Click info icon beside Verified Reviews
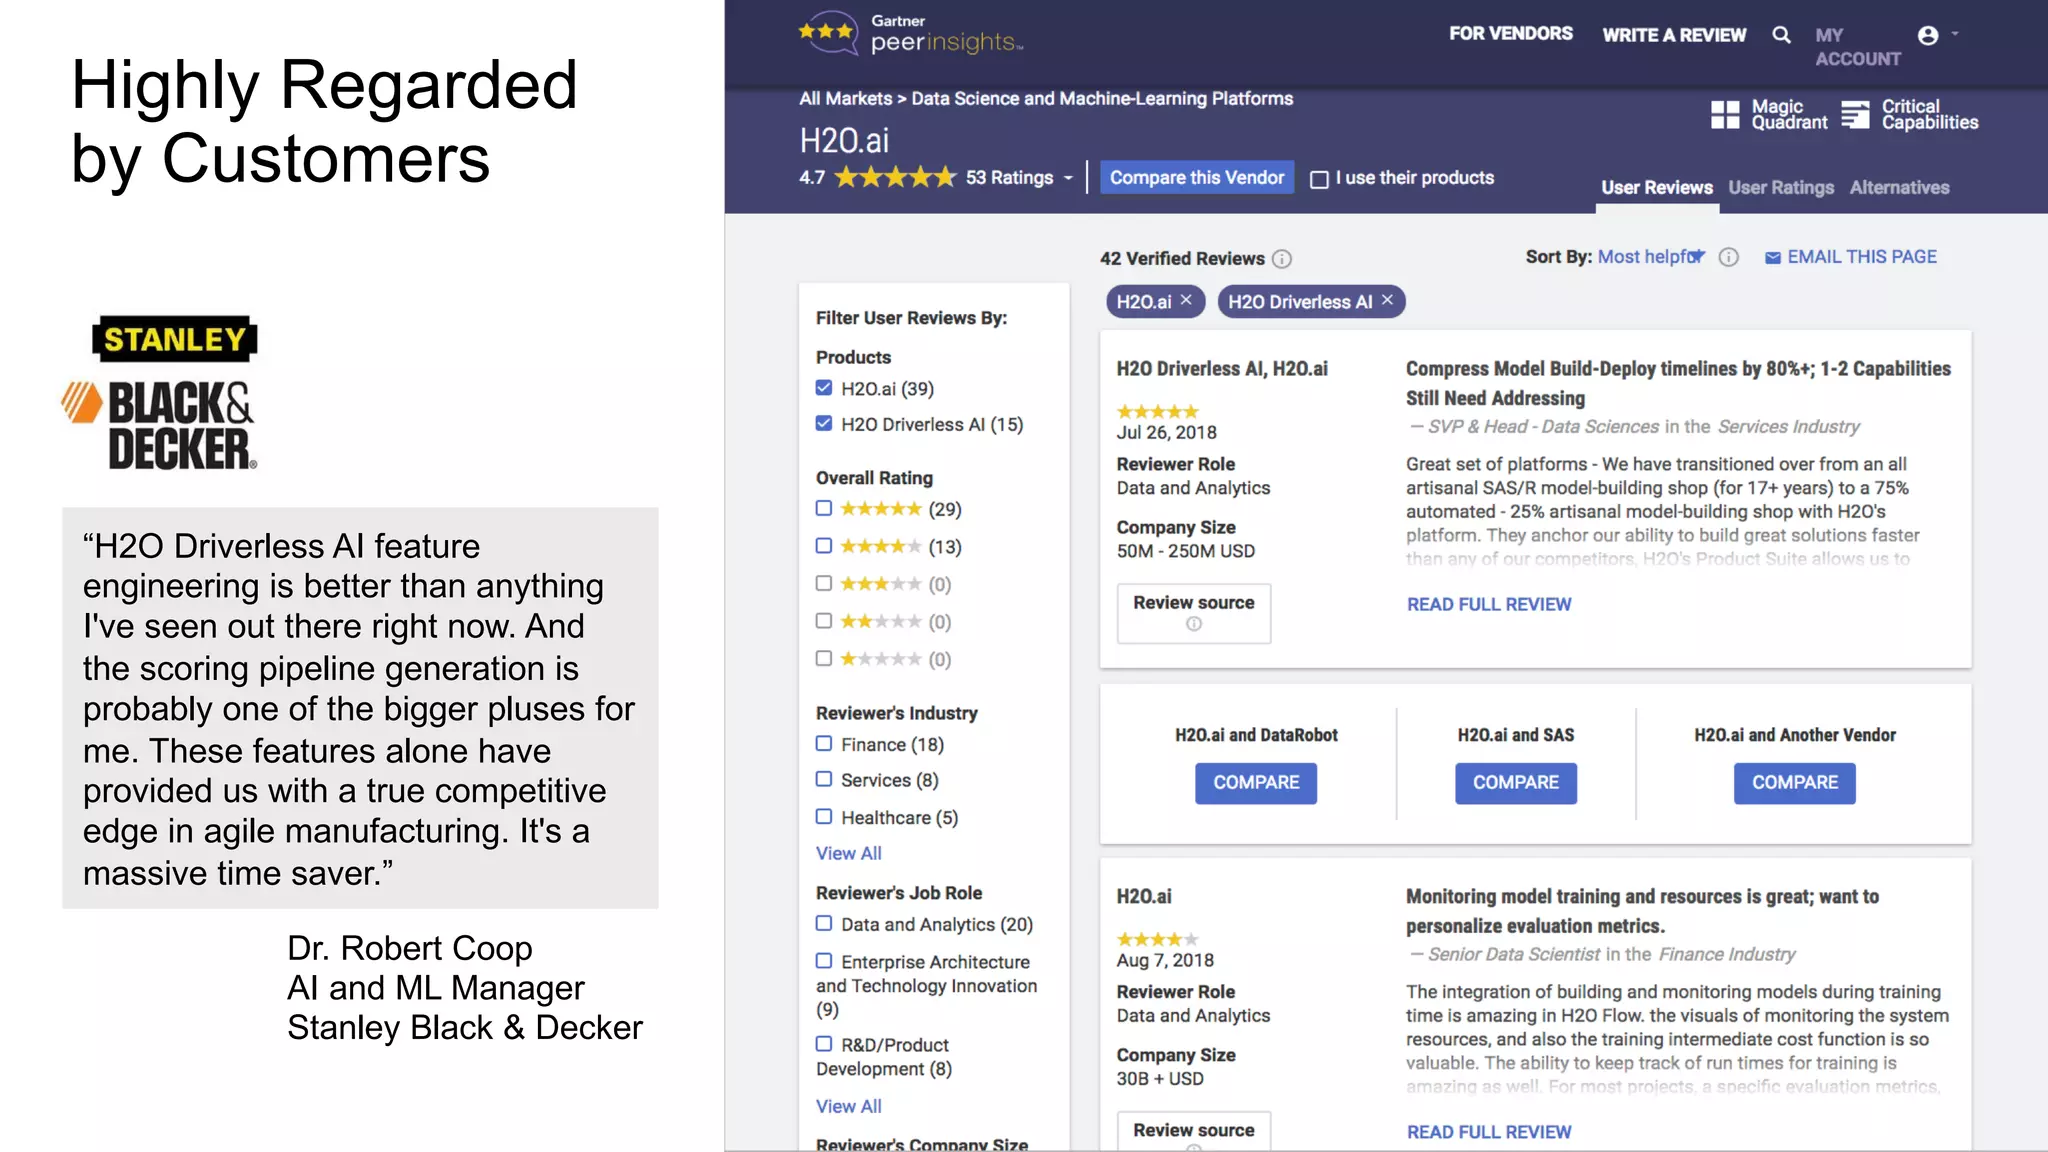 [x=1282, y=259]
